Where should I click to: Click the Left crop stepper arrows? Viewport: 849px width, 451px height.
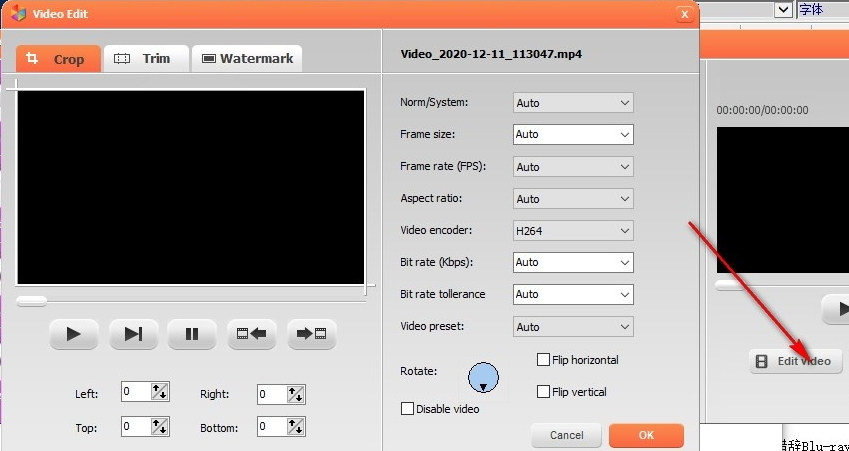click(159, 393)
